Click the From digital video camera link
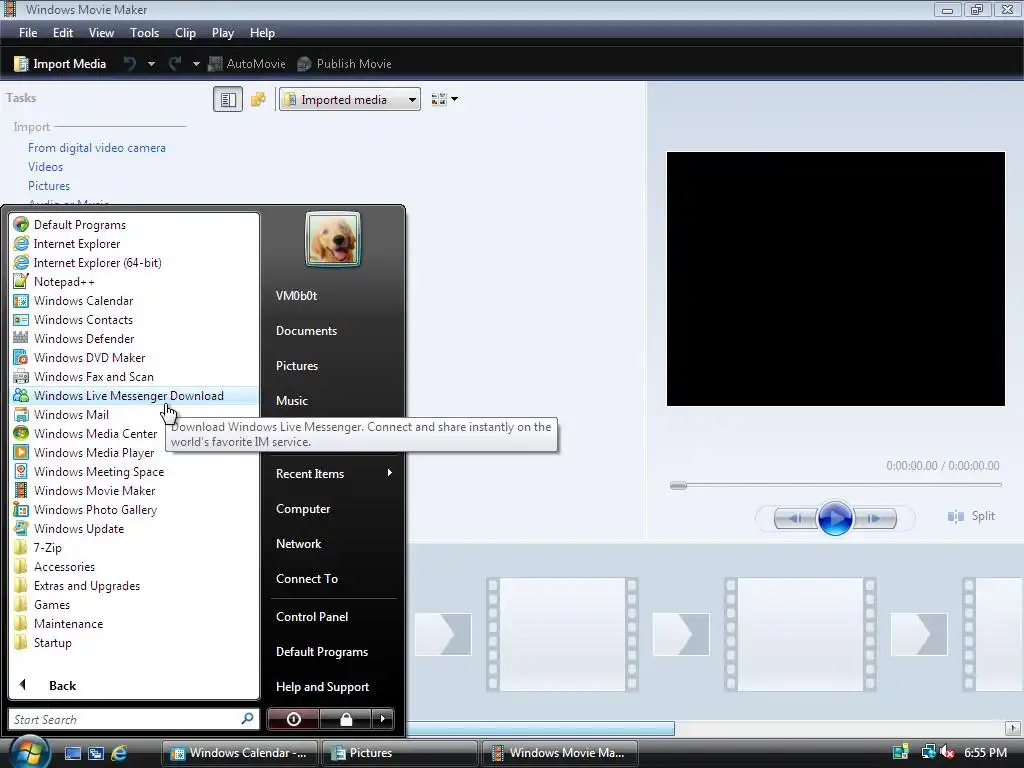The width and height of the screenshot is (1024, 768). tap(97, 148)
